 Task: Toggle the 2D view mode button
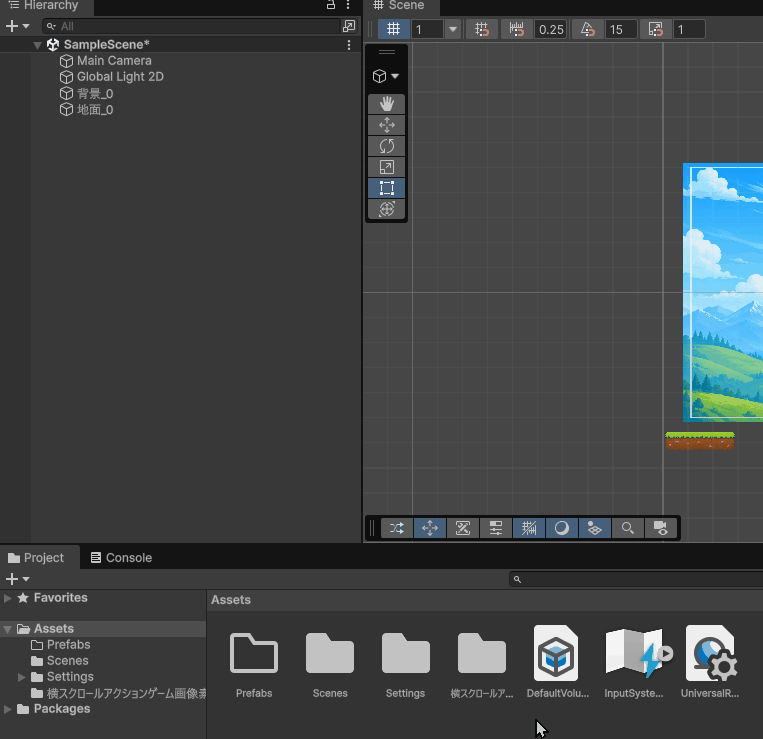pyautogui.click(x=463, y=528)
